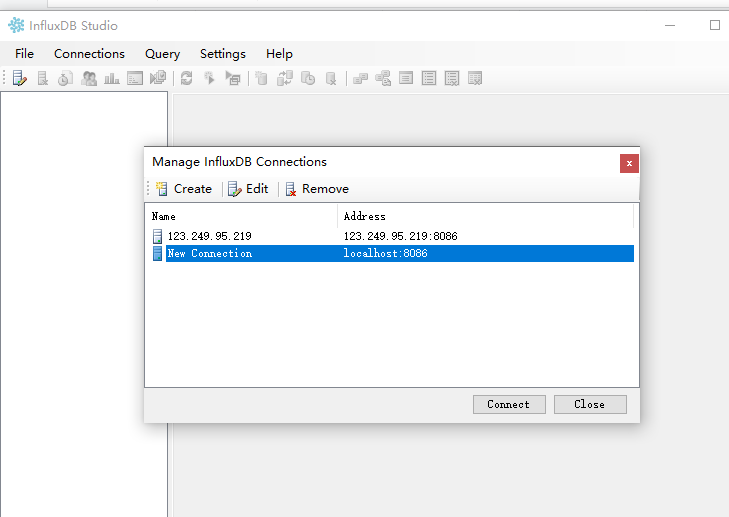Click the two small tag boxes icon
Image resolution: width=729 pixels, height=517 pixels.
(360, 78)
